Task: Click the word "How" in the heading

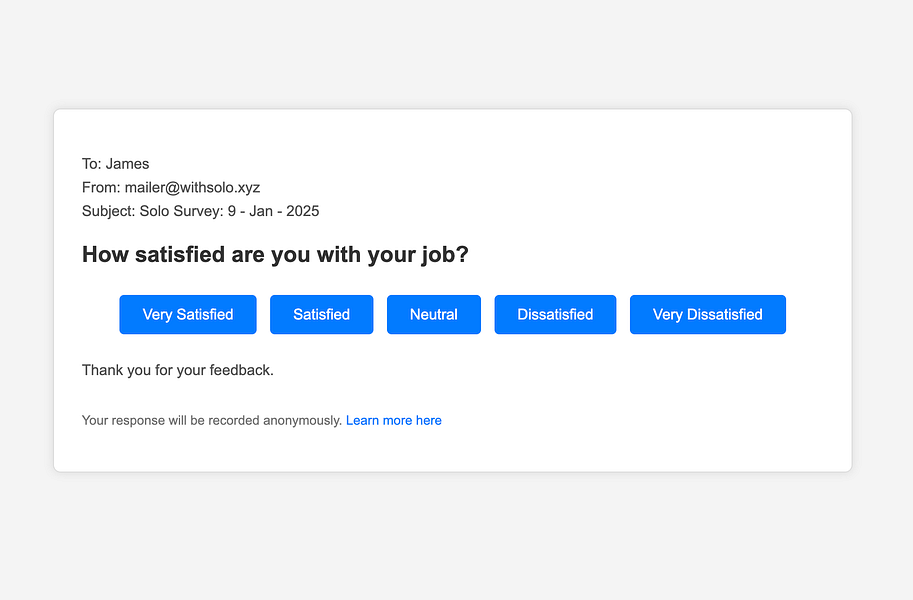Action: tap(104, 255)
